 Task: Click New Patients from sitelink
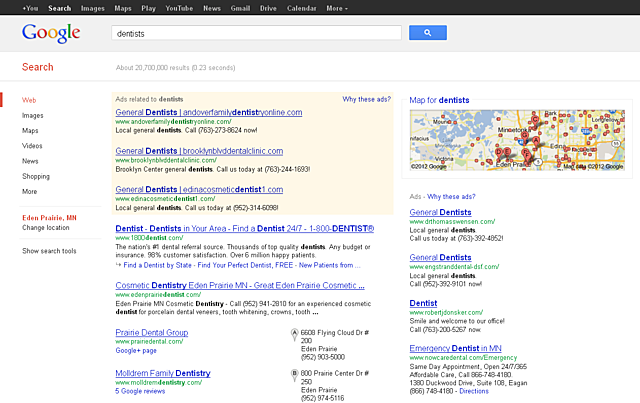point(329,265)
